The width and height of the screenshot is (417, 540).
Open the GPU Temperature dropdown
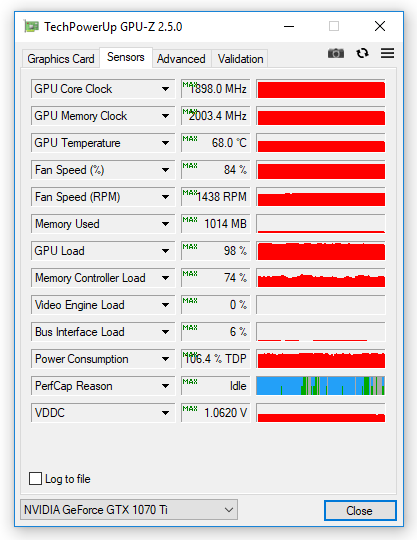coord(103,143)
